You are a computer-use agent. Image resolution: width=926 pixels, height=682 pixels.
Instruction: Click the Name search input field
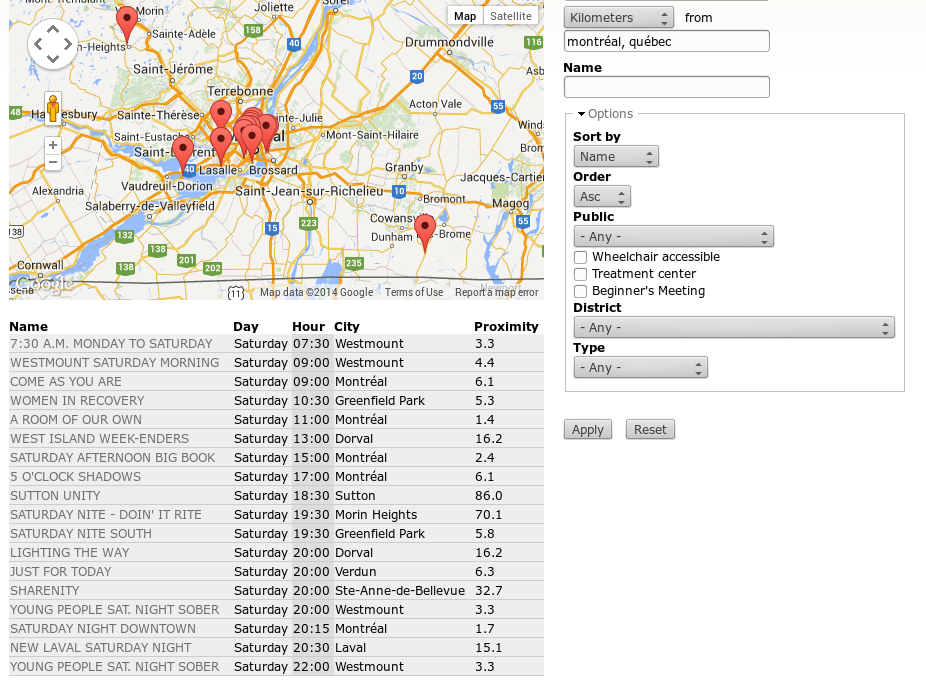coord(666,87)
